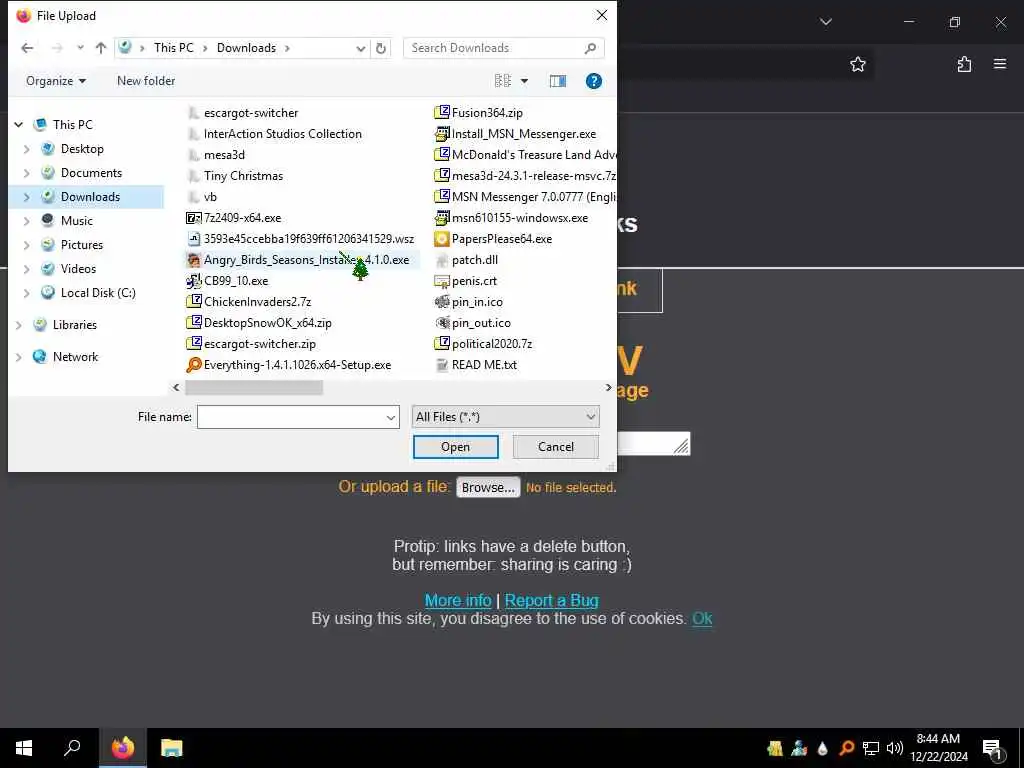
Task: Open the Organize menu
Action: (56, 81)
